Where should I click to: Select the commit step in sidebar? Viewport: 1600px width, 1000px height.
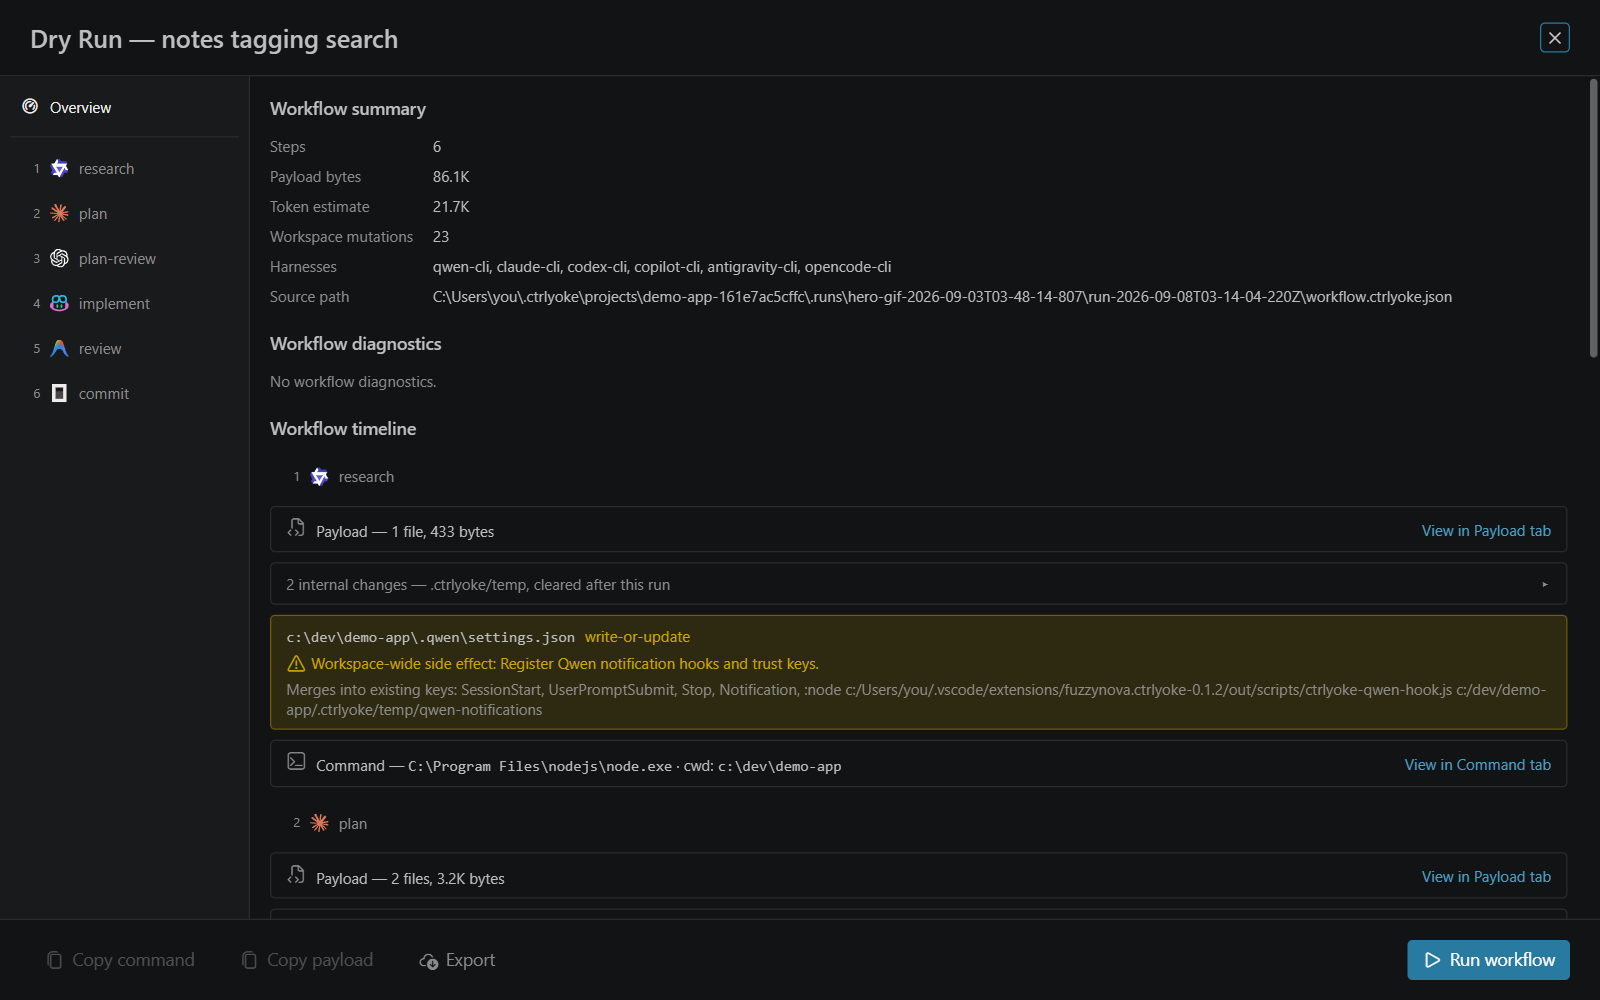pos(125,394)
